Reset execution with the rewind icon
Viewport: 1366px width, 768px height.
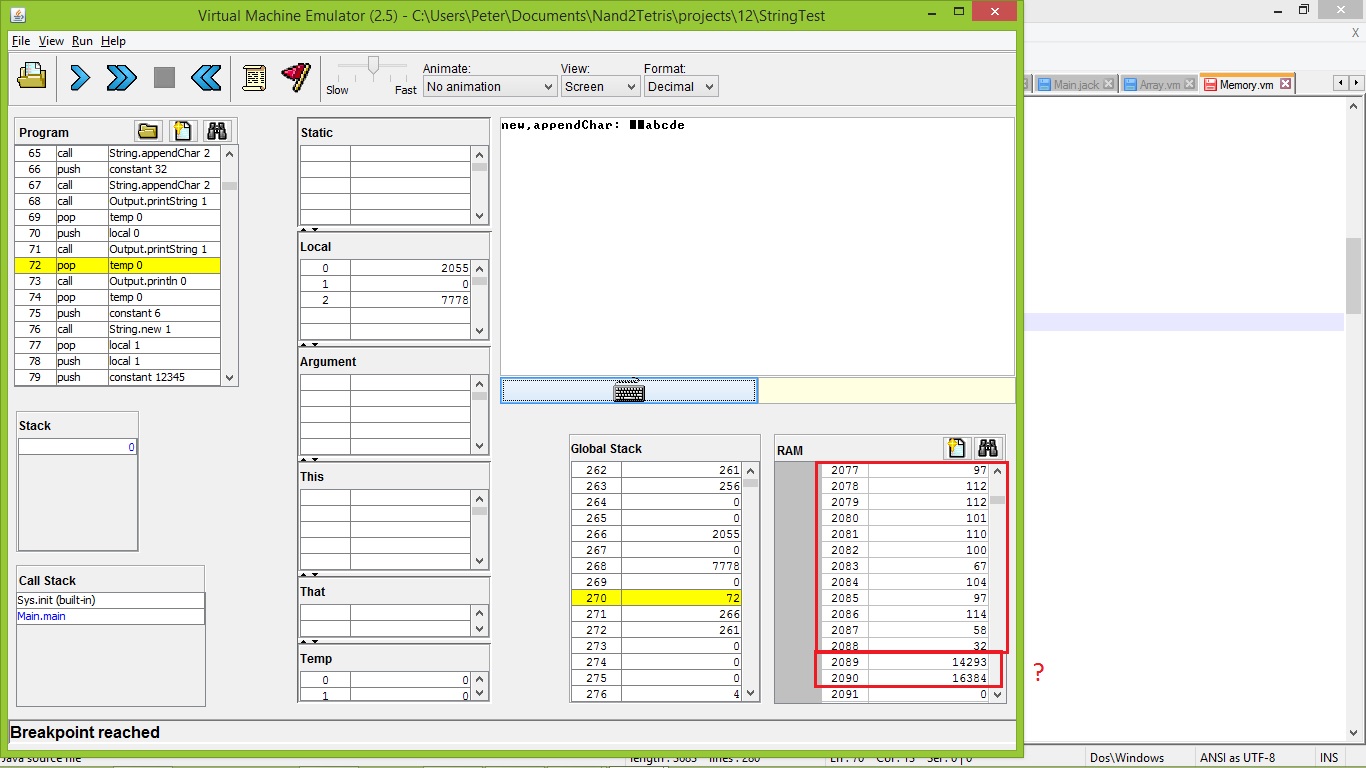tap(206, 77)
